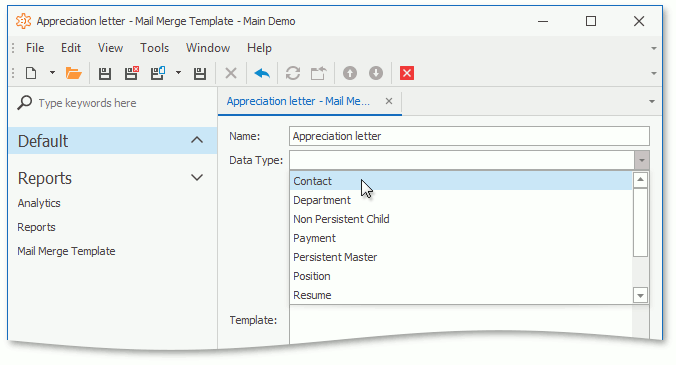Screen dimensions: 676x365
Task: Click Save and New icon
Action: 158,73
